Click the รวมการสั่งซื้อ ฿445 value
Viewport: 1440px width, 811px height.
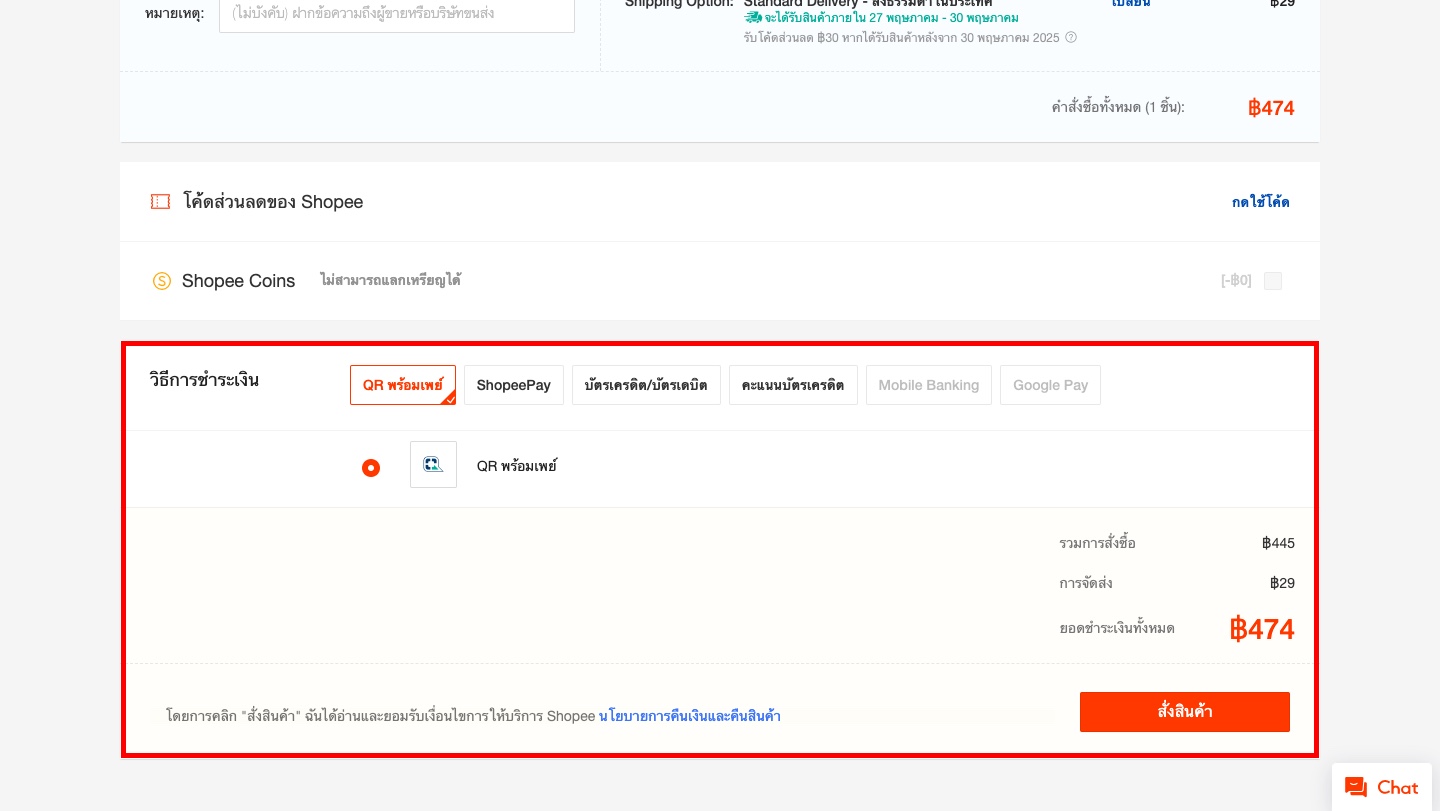coord(1278,544)
